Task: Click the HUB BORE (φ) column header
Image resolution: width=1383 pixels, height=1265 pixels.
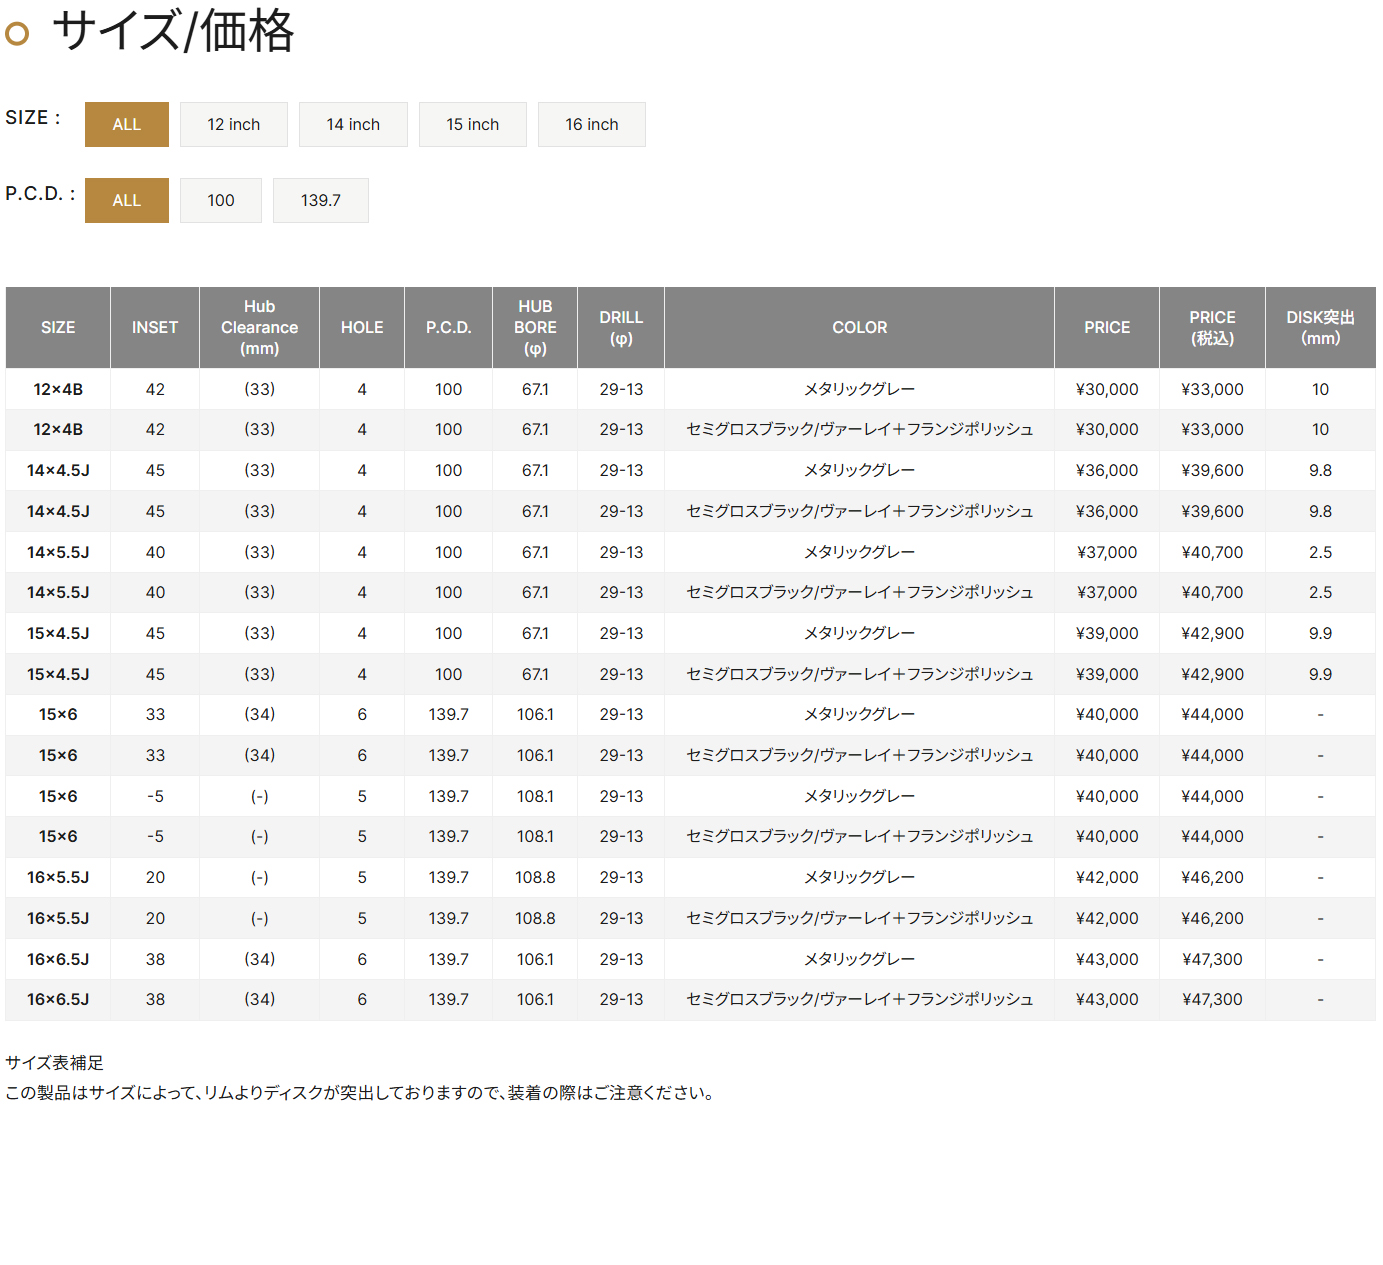Action: point(535,328)
